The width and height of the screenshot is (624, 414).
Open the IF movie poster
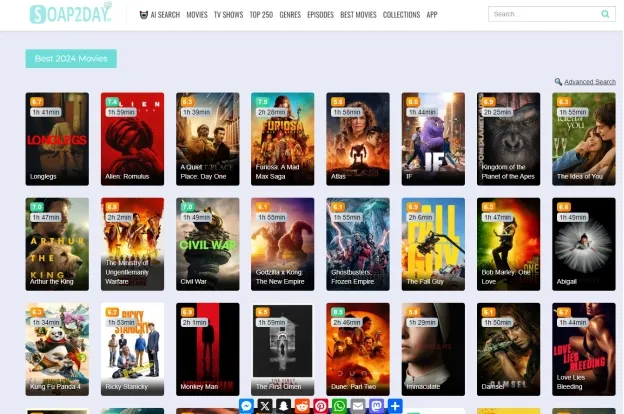pos(433,139)
